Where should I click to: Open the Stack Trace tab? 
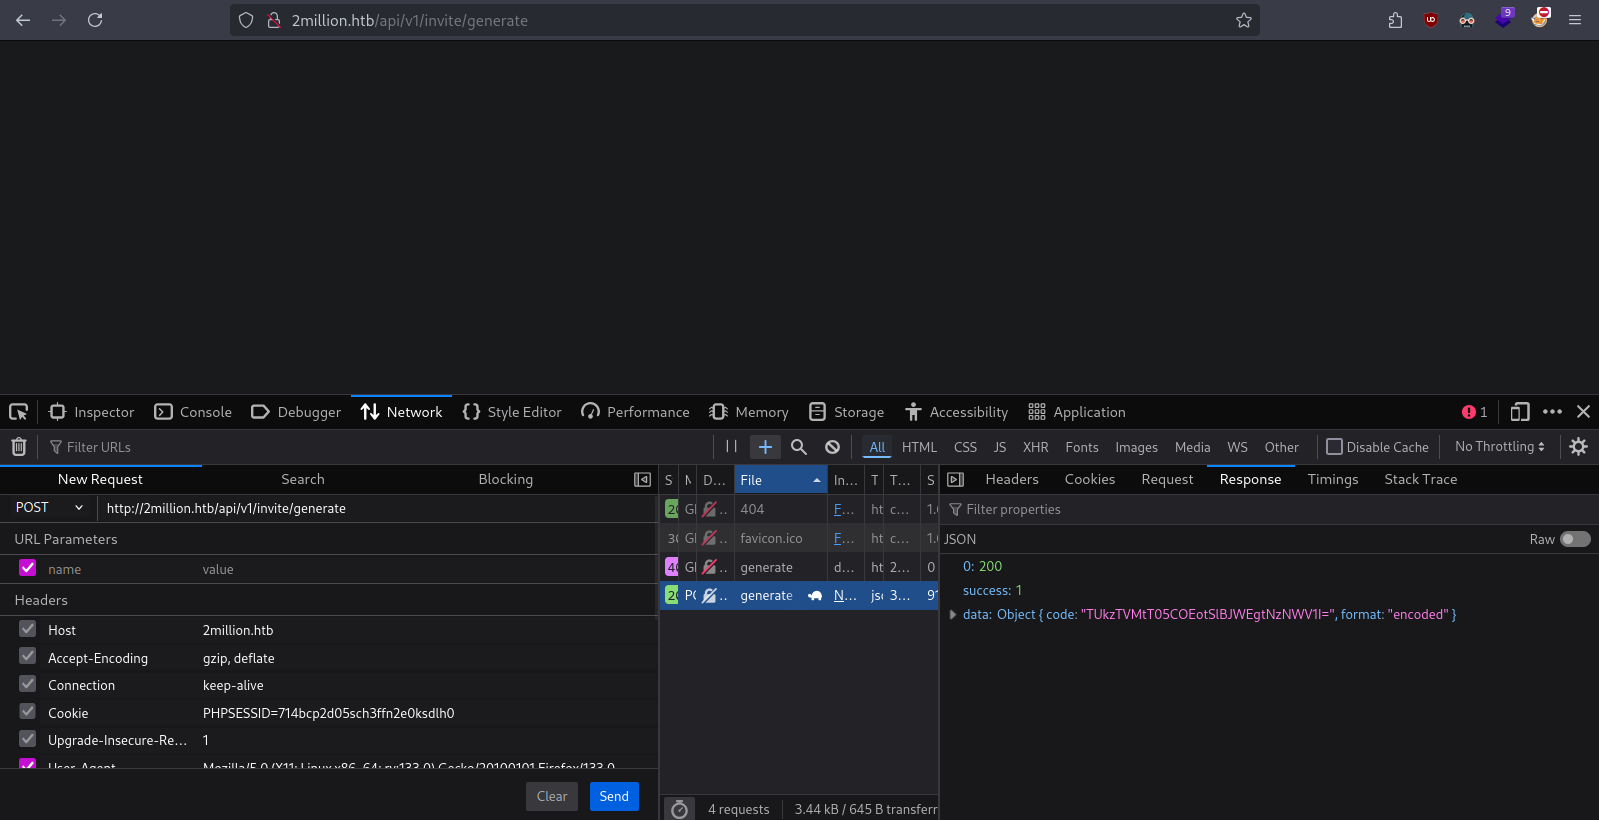click(x=1421, y=480)
